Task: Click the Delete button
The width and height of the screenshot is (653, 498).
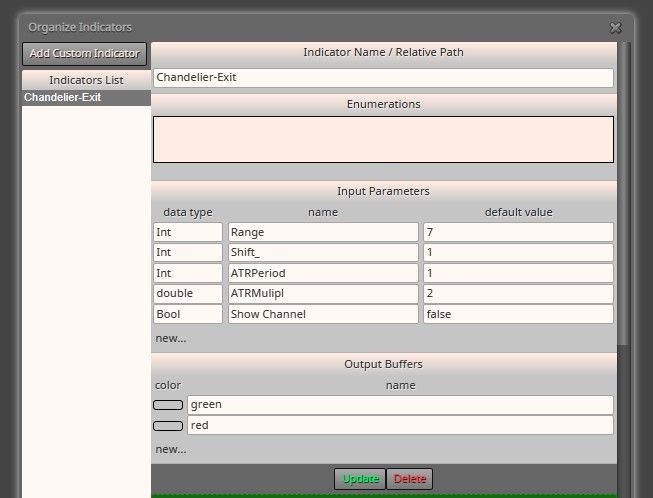Action: 410,479
